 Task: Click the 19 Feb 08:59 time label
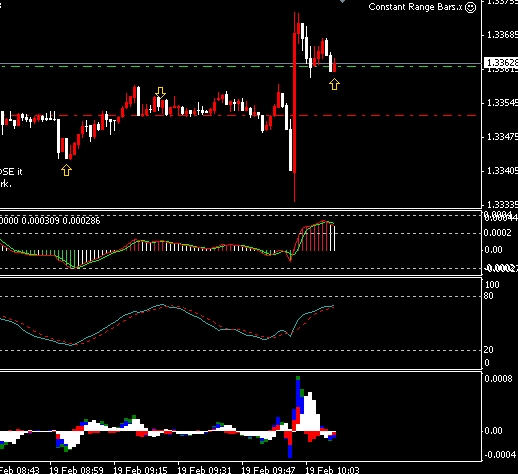(x=76, y=470)
